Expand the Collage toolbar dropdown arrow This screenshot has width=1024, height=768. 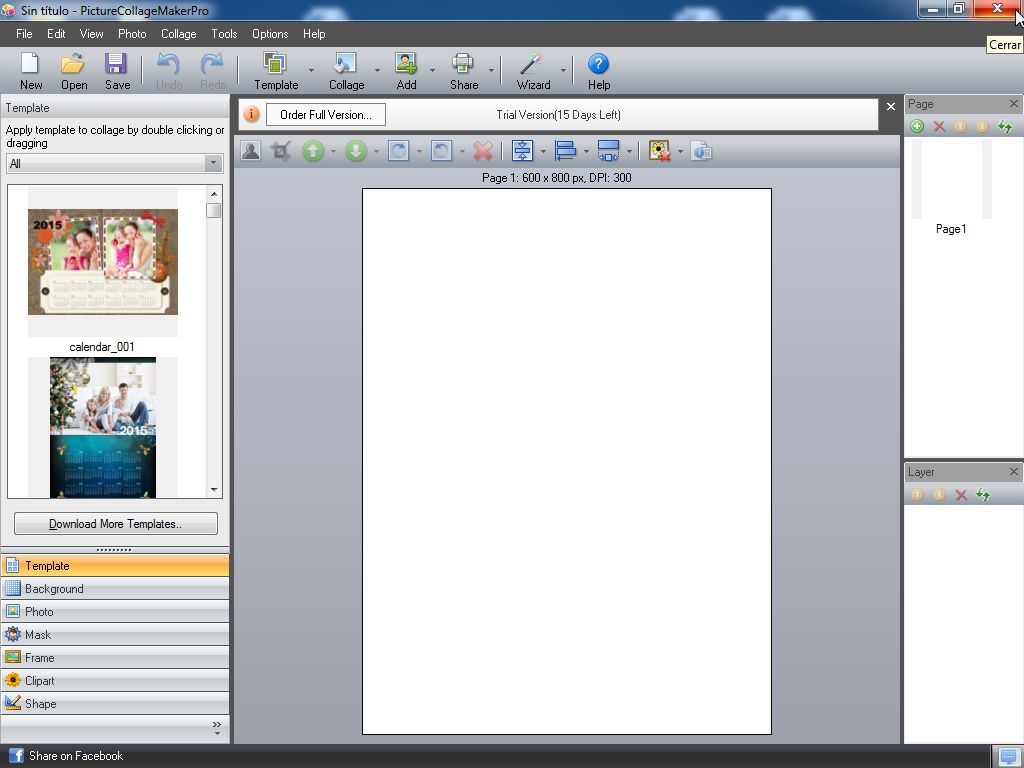[x=377, y=71]
